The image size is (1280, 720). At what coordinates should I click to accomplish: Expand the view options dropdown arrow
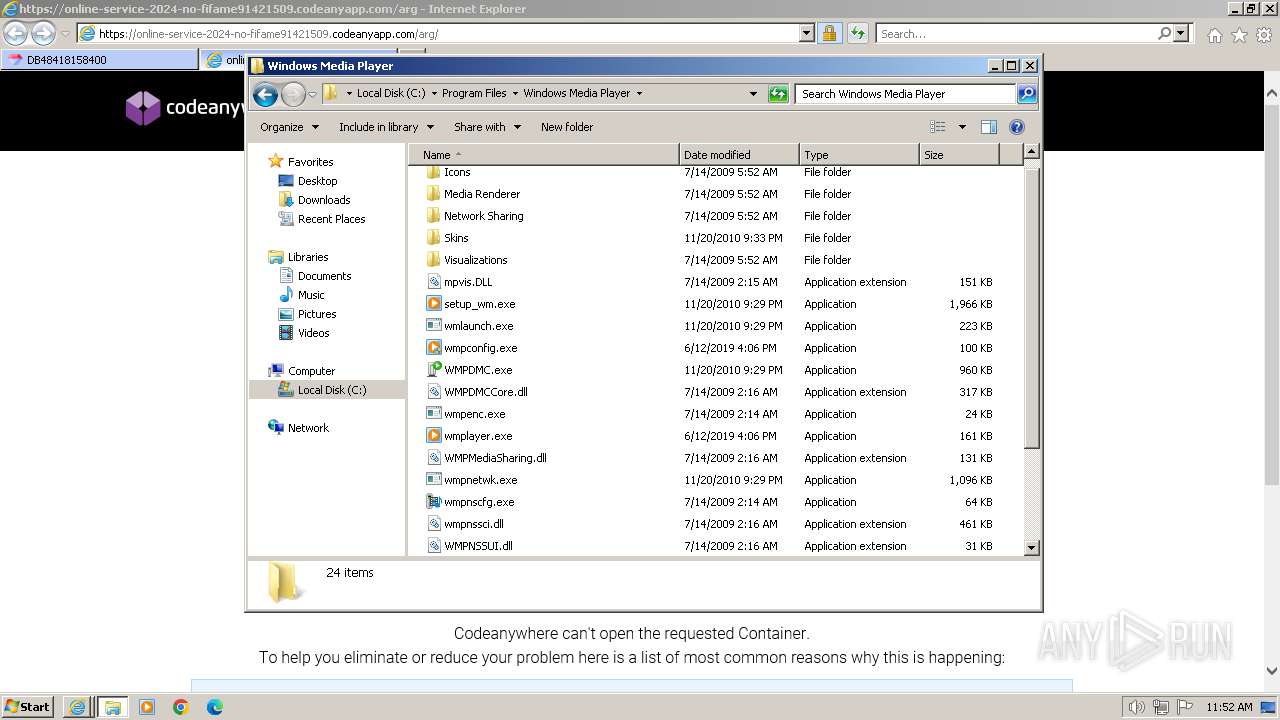pos(962,127)
